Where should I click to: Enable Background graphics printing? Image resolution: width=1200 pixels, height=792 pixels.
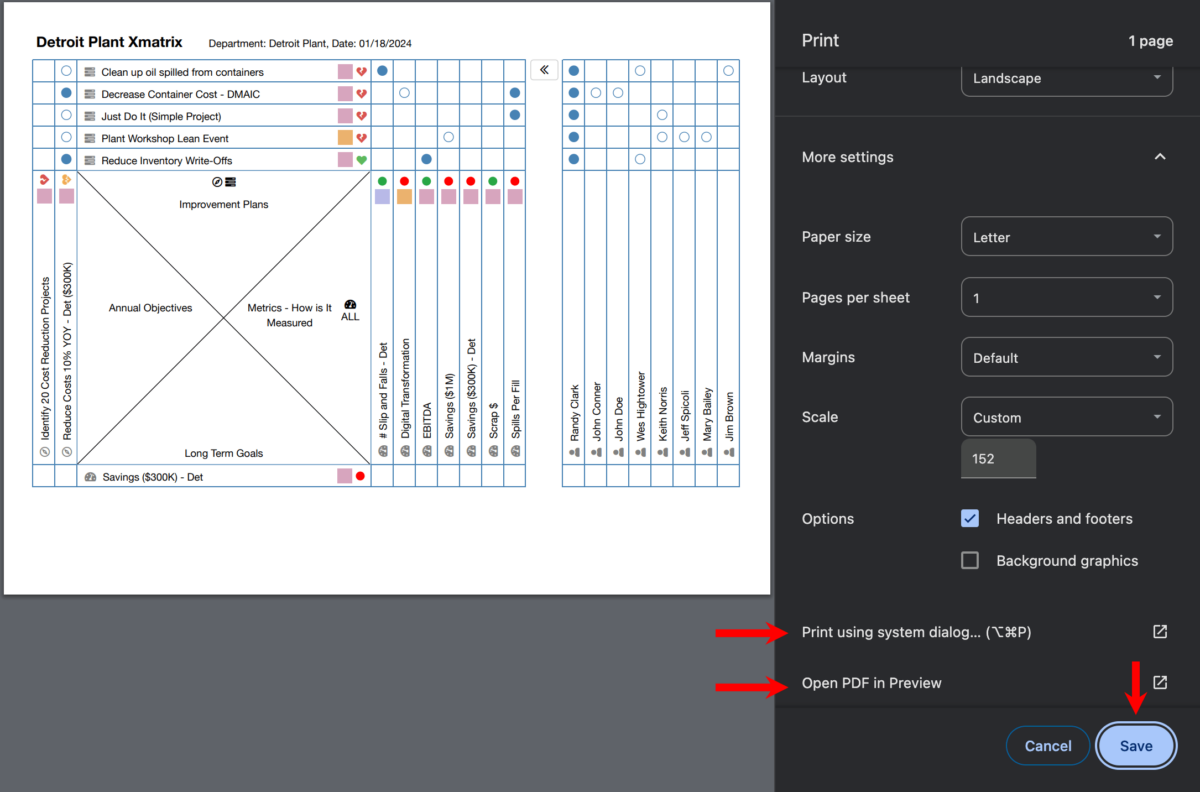(x=969, y=560)
